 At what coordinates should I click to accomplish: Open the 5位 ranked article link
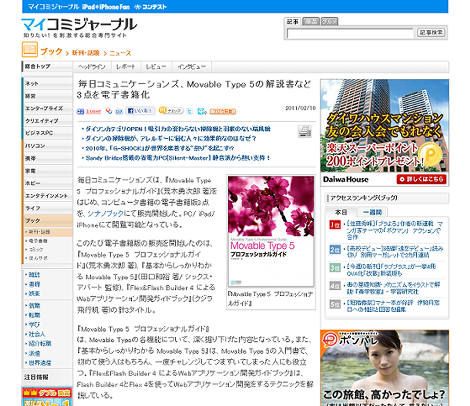393,306
